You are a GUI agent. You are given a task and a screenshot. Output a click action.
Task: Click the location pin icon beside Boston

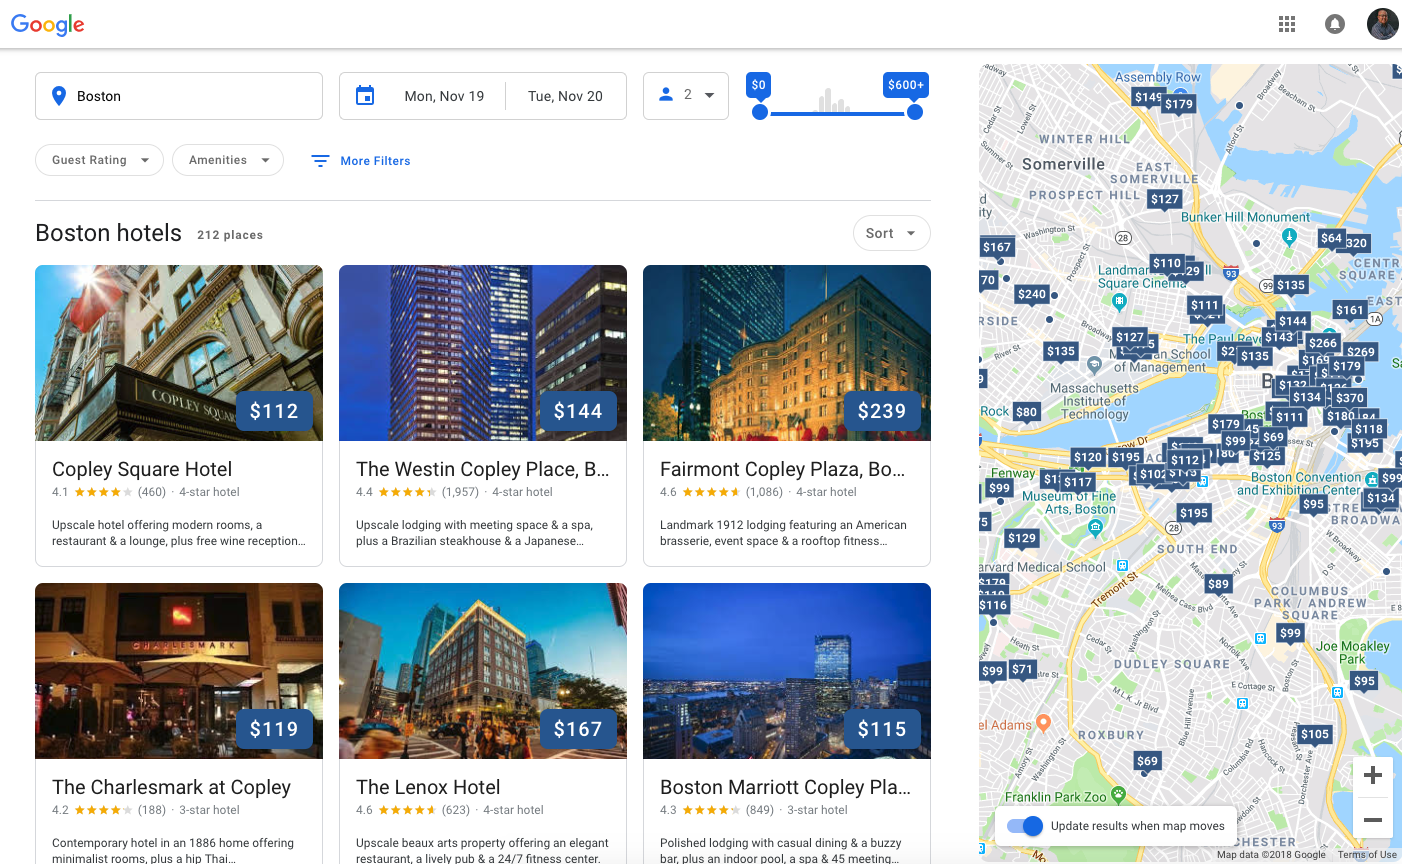click(59, 96)
